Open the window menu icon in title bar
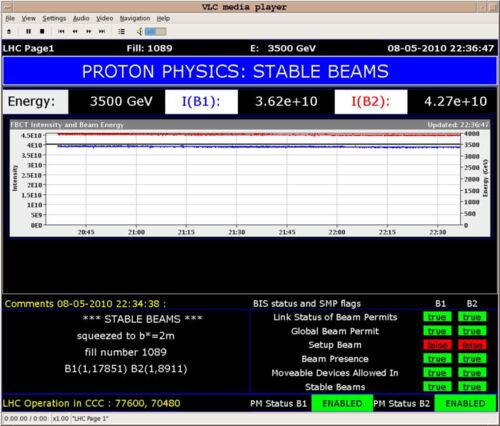500x426 pixels. 7,7
